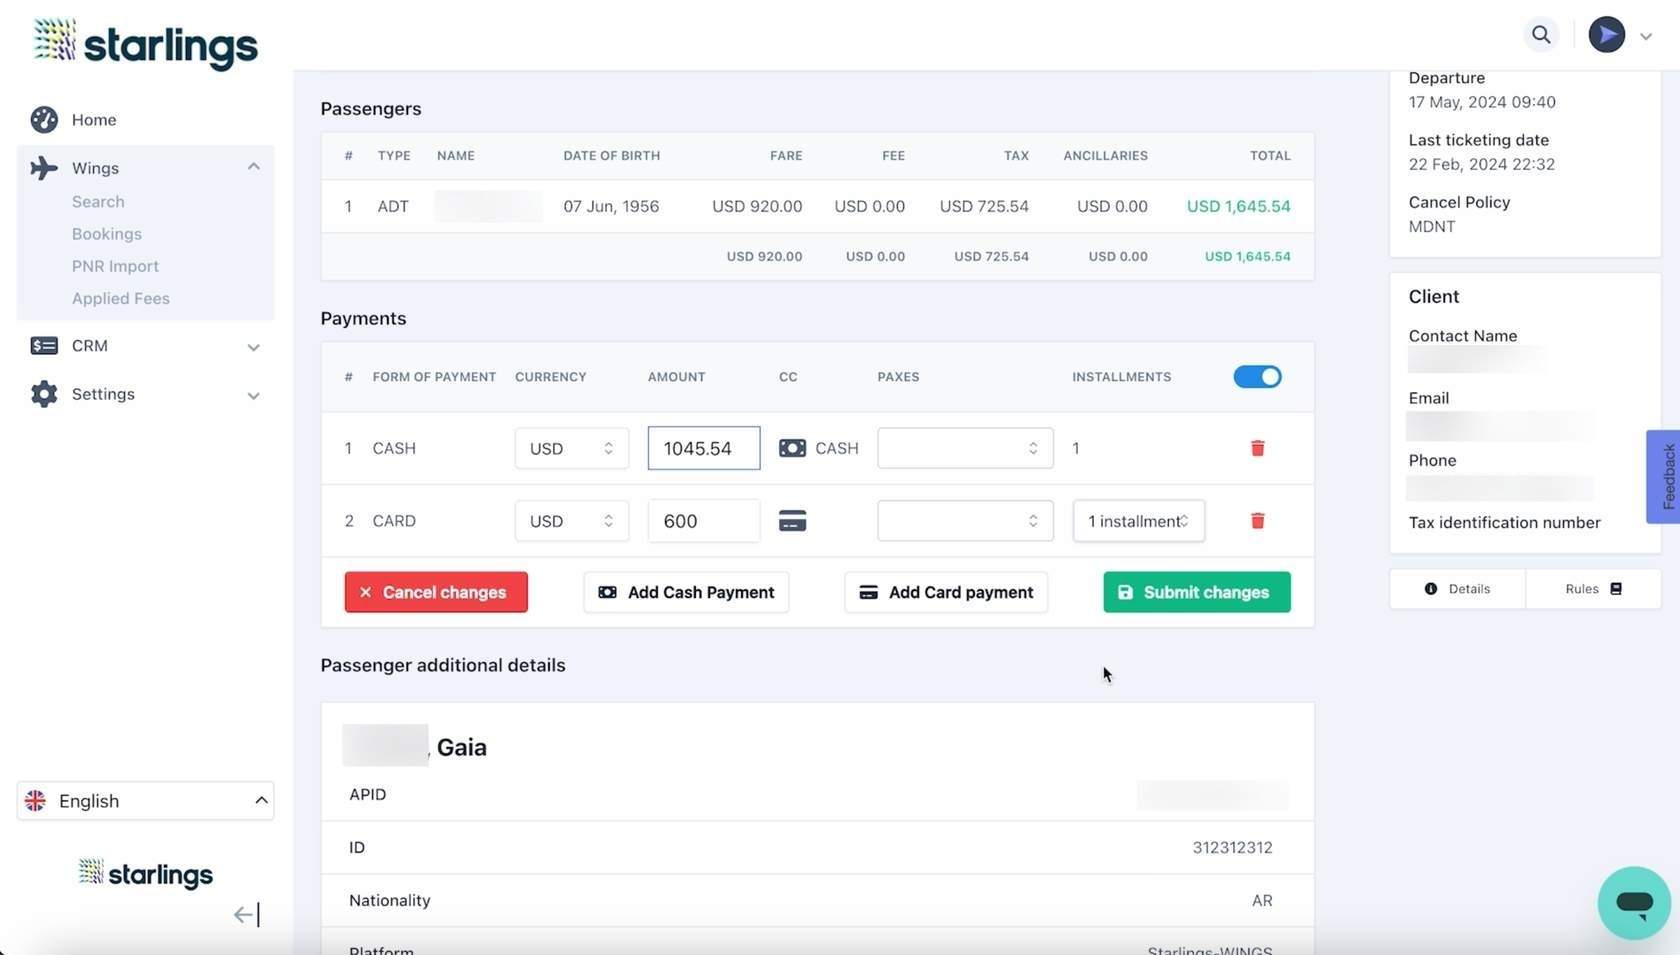
Task: Collapse the sidebar with the arrow icon
Action: [246, 914]
